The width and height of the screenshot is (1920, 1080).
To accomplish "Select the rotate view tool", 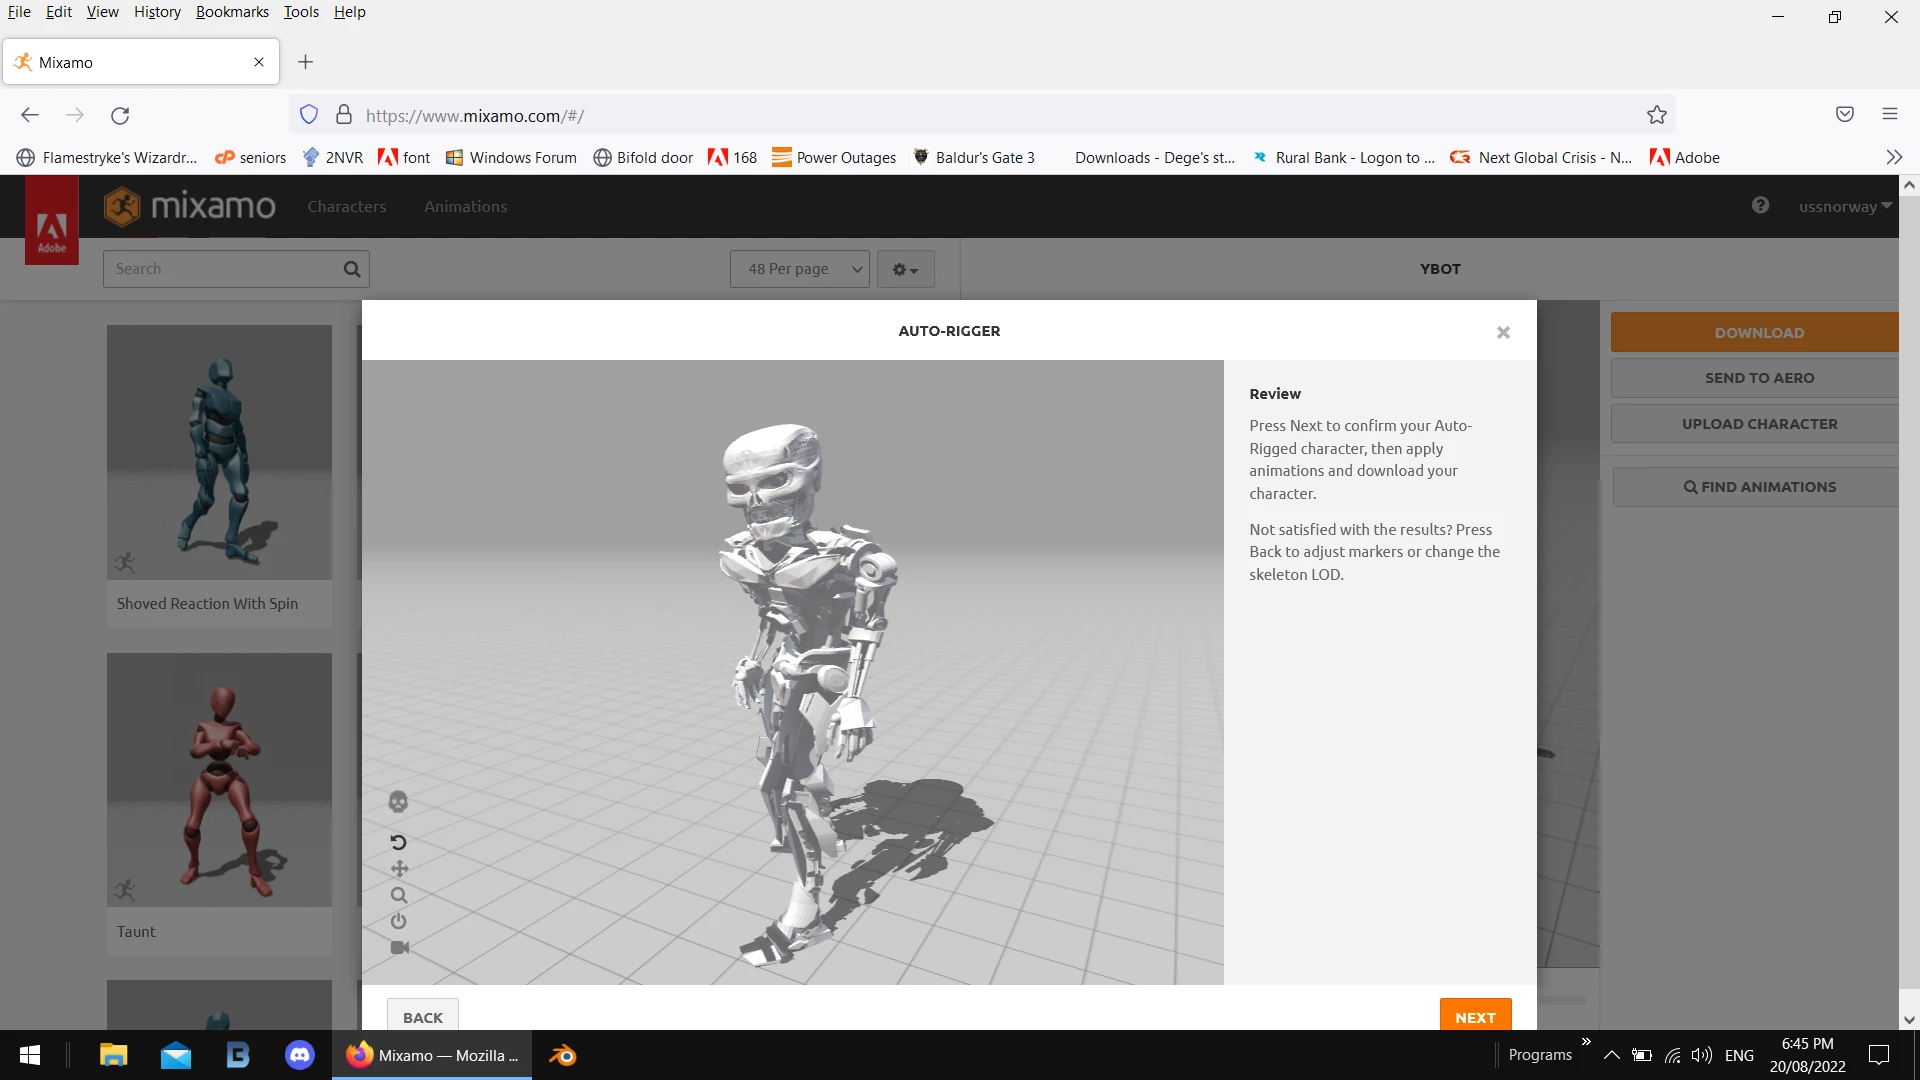I will (x=398, y=842).
